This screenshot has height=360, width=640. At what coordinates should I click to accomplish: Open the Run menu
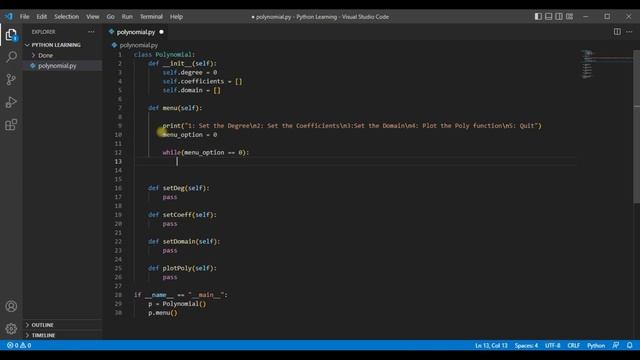(x=127, y=17)
